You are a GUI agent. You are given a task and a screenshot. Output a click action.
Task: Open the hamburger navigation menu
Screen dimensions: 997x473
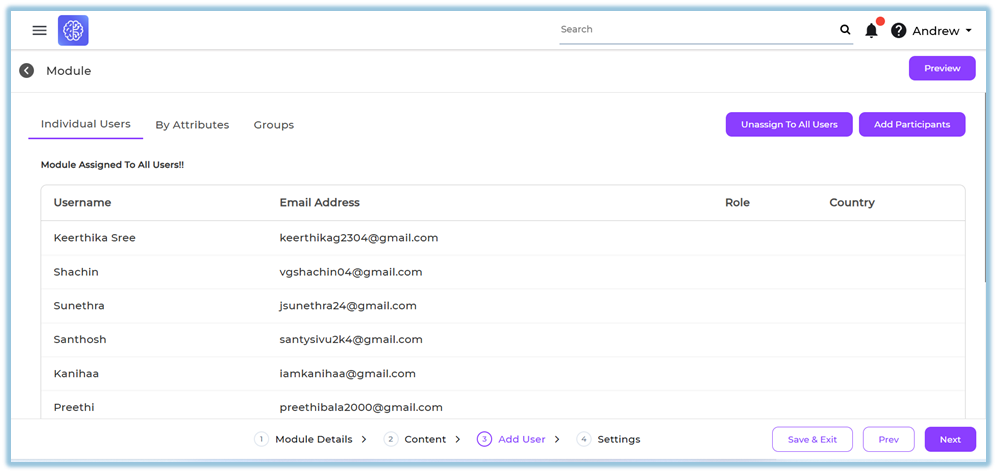pos(39,30)
